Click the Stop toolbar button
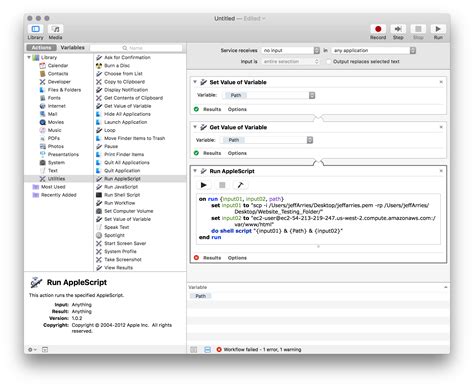Screen dimensions: 474x388 tap(418, 29)
